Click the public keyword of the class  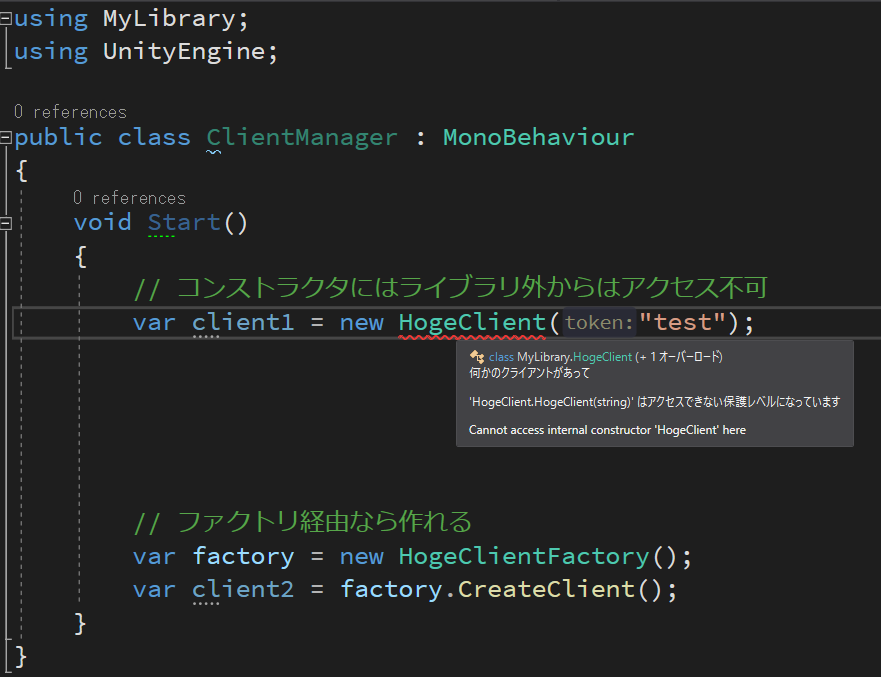(58, 137)
